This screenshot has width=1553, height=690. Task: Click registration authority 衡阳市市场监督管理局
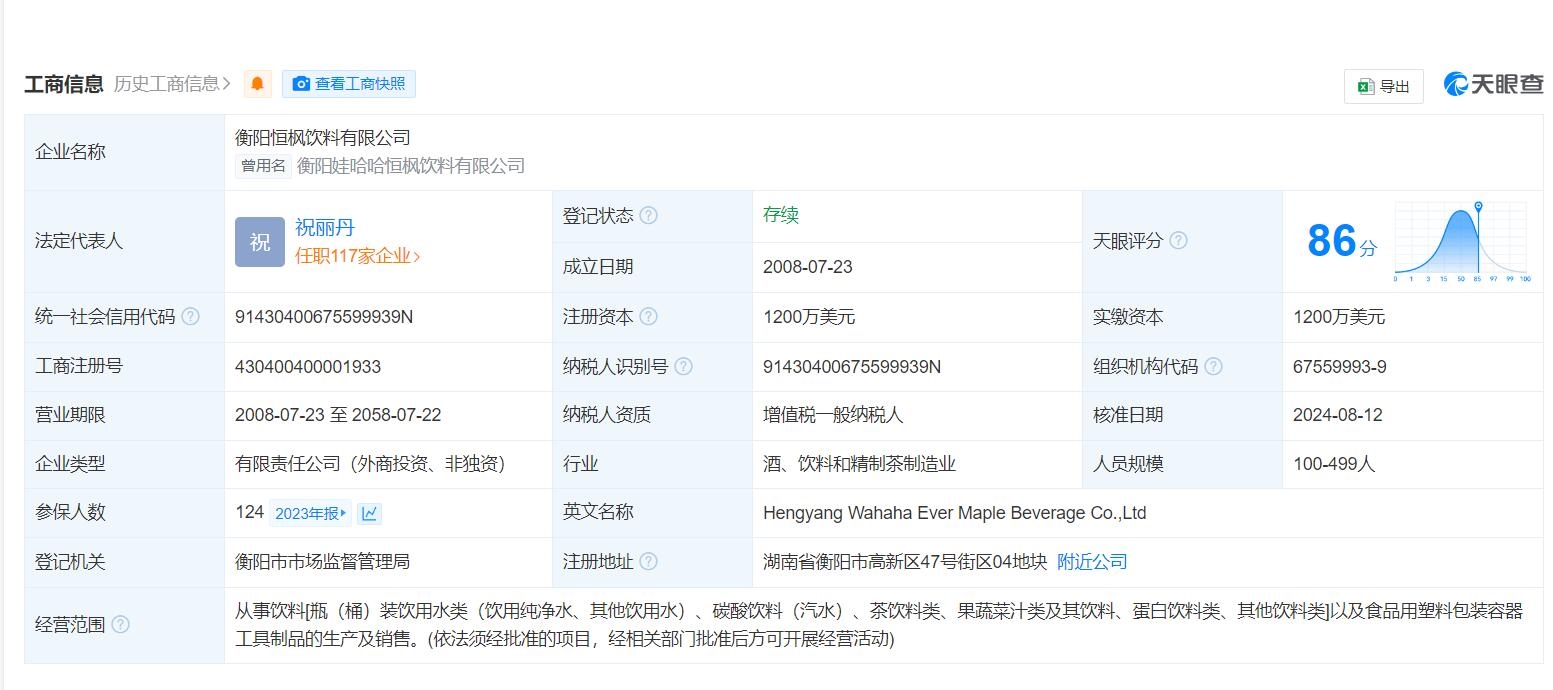click(322, 562)
